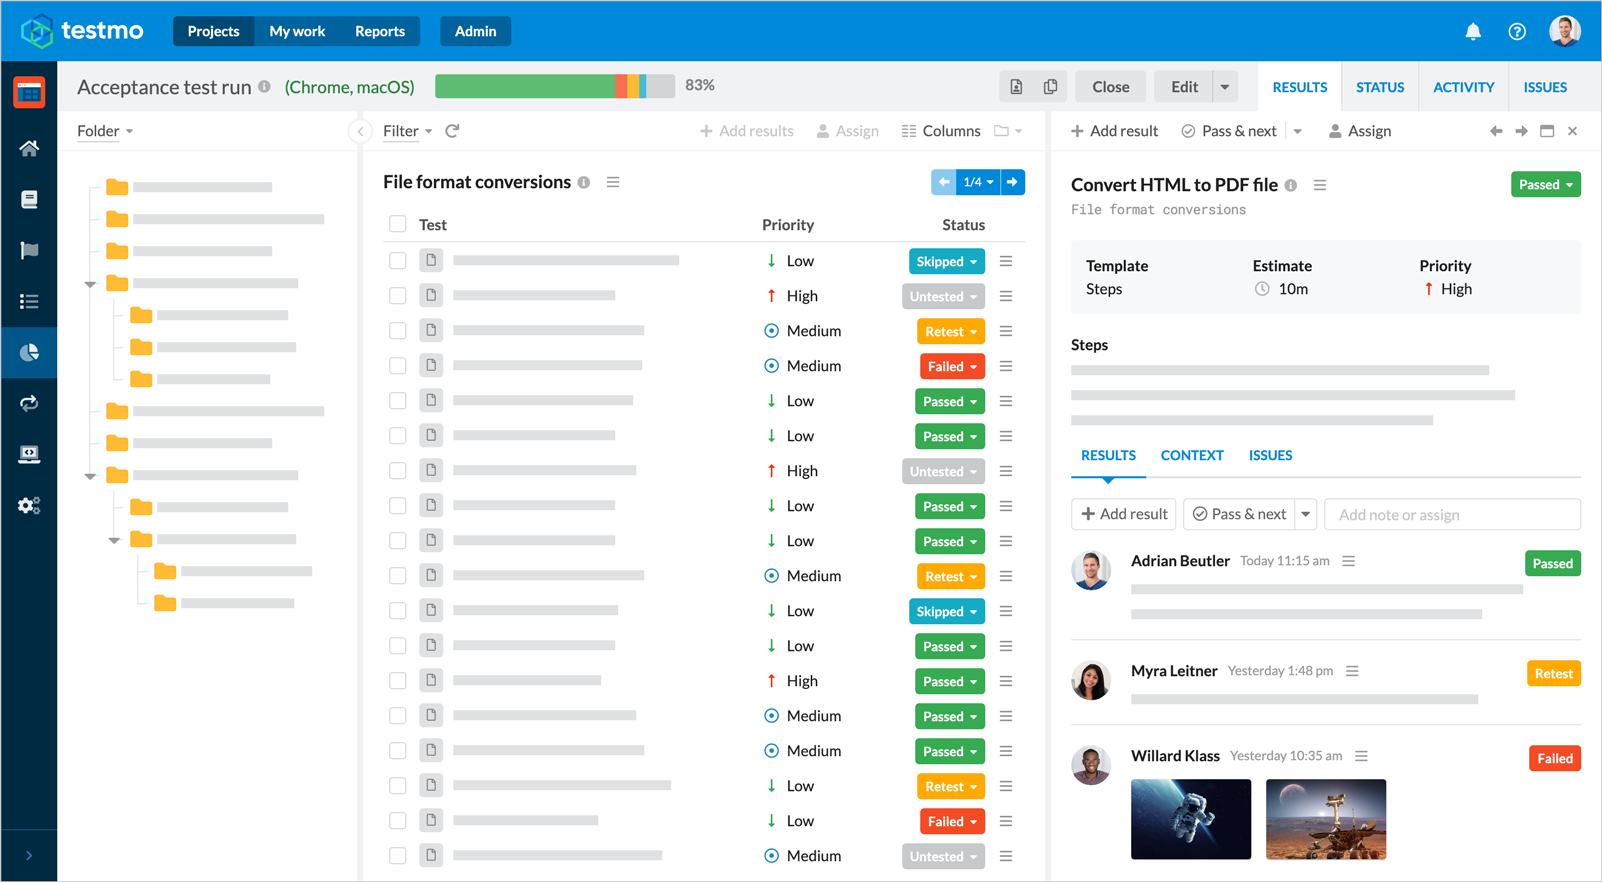Check the first Failed Medium row checkbox

tap(398, 366)
